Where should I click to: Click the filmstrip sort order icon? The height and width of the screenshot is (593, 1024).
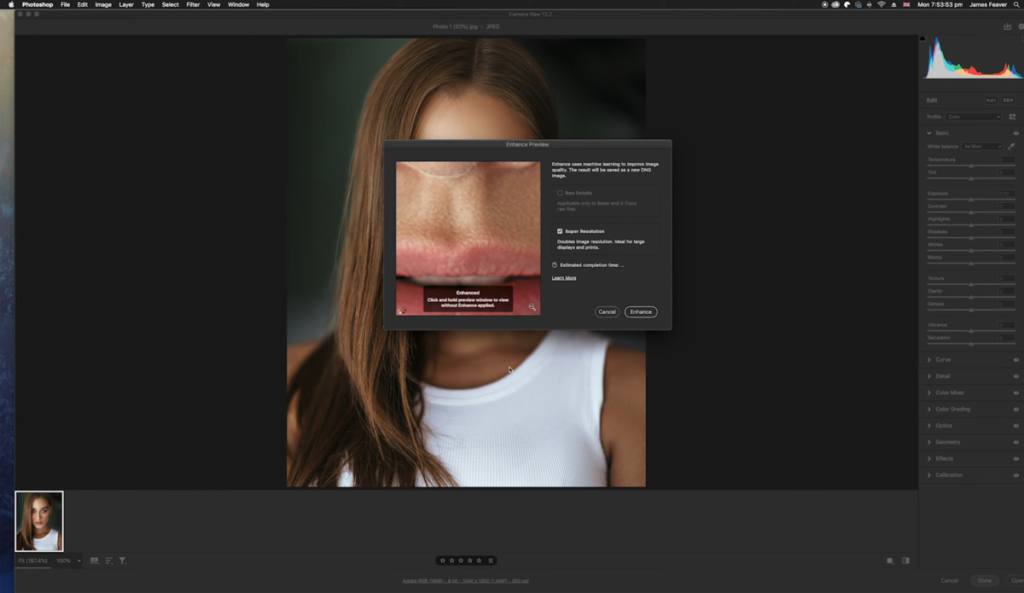click(x=109, y=561)
